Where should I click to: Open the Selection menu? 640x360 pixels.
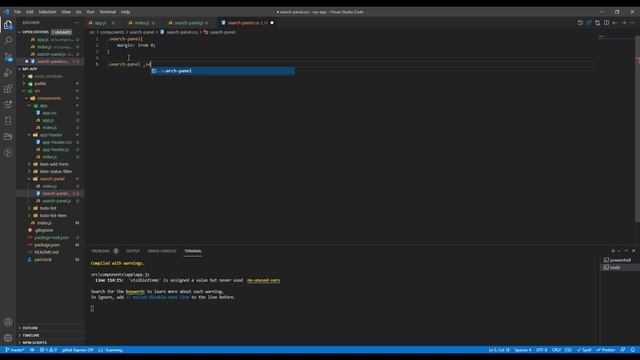(47, 12)
